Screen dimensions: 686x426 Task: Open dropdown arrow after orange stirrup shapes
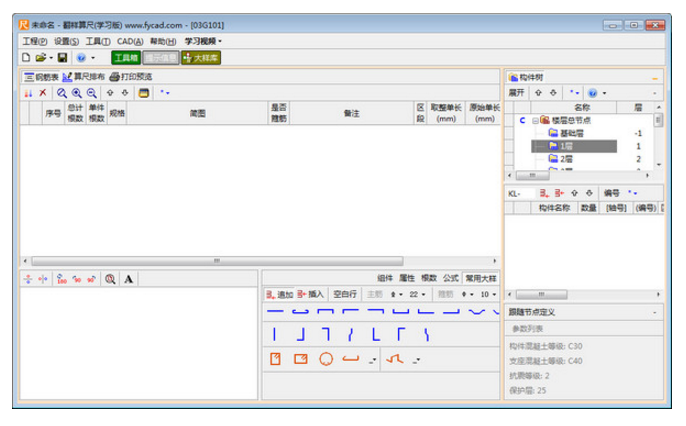point(373,360)
